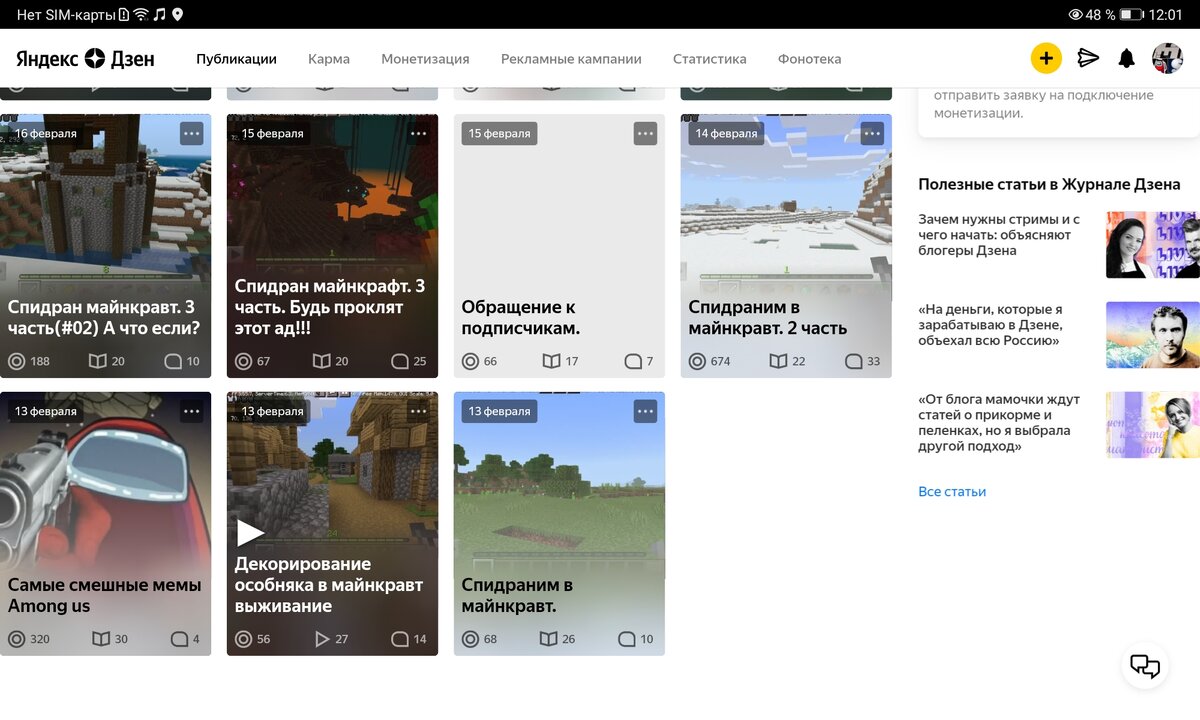Screen dimensions: 1200x720
Task: Click the reads icon showing 30
Action: (100, 639)
